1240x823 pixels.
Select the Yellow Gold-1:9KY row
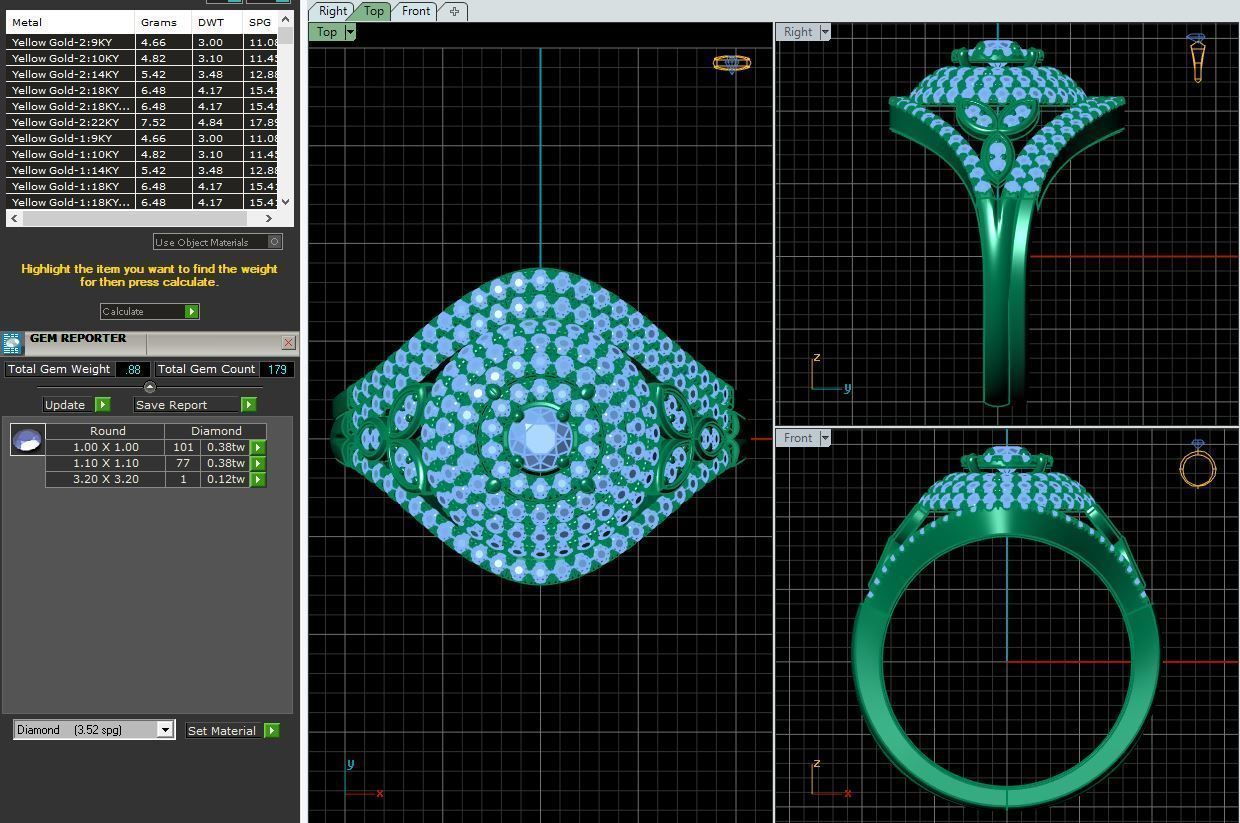(x=142, y=139)
